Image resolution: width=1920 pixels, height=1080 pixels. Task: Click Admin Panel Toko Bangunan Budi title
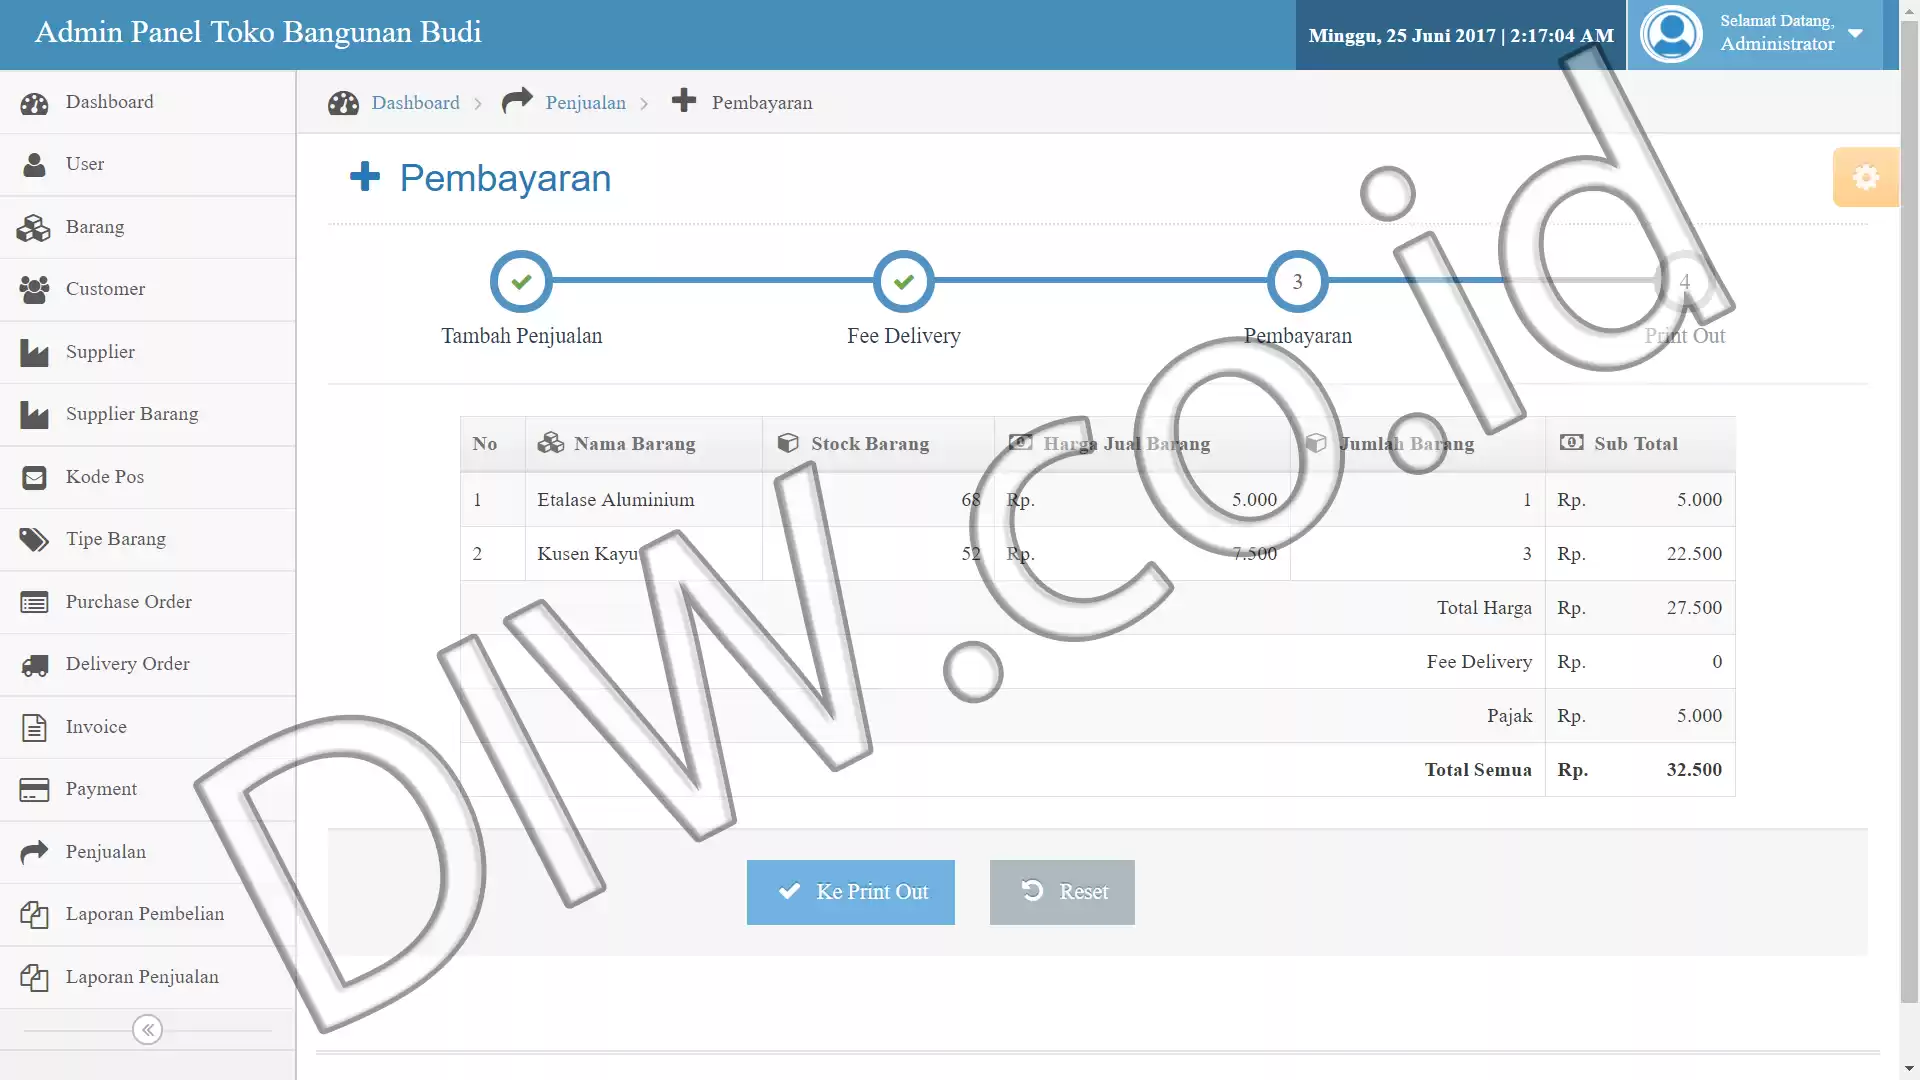pyautogui.click(x=258, y=32)
